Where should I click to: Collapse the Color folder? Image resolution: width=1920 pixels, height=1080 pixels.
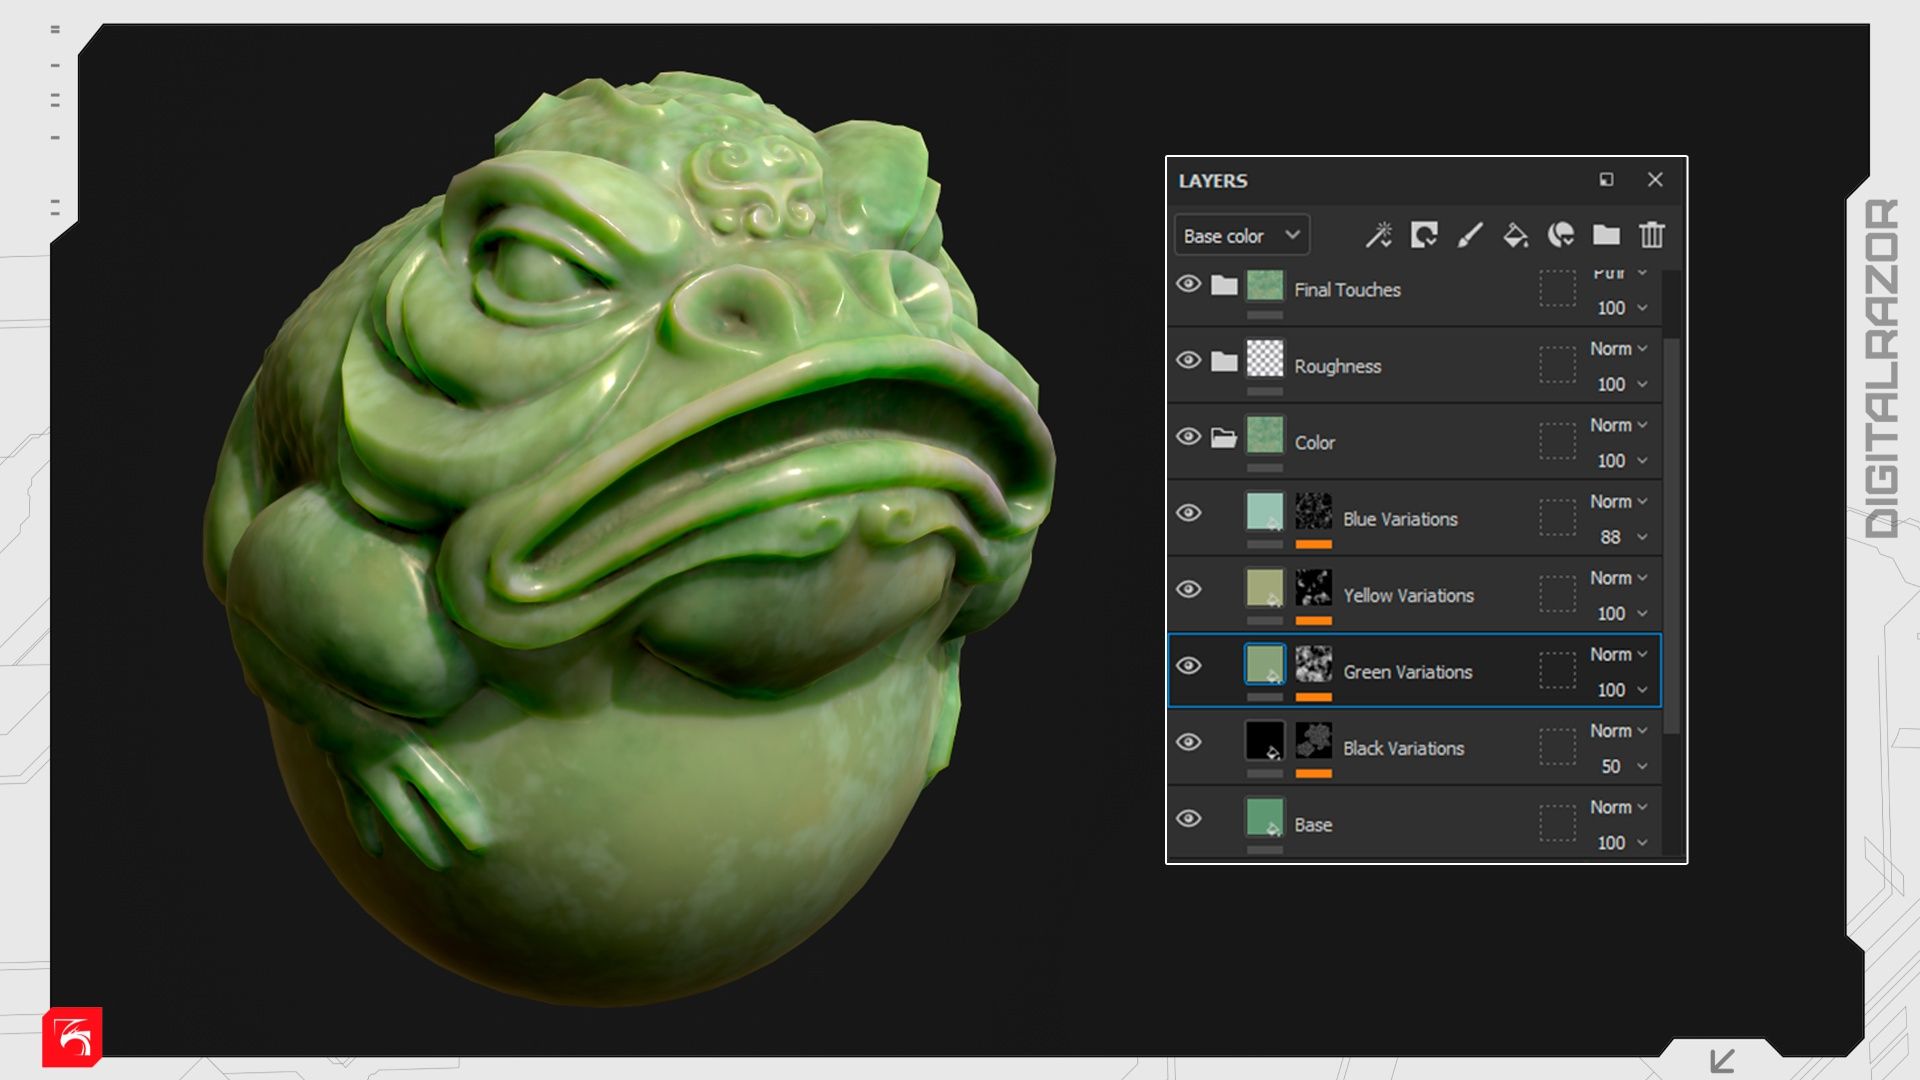[1224, 438]
